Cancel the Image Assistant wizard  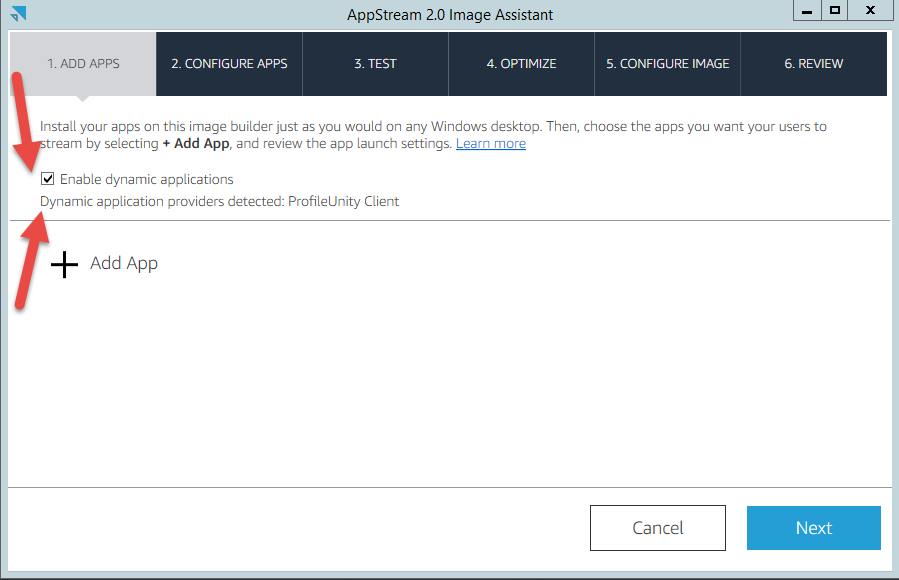[658, 528]
